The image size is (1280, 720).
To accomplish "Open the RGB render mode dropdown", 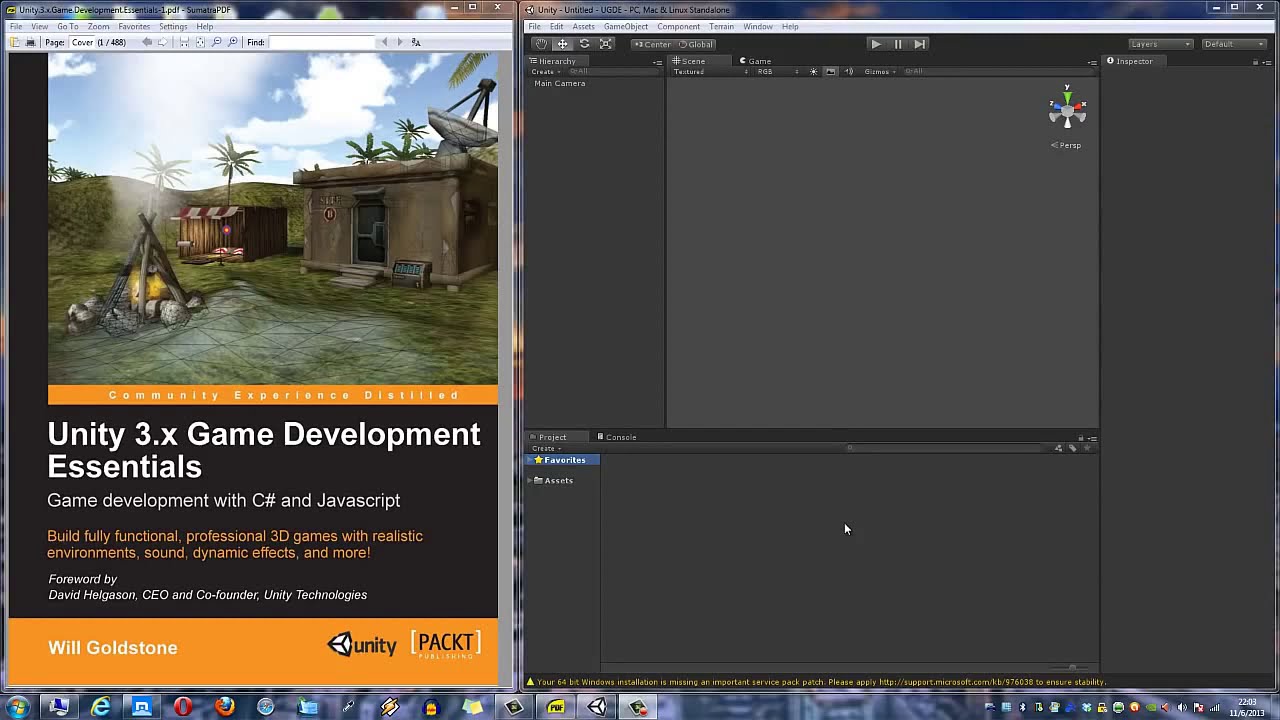I will point(778,72).
